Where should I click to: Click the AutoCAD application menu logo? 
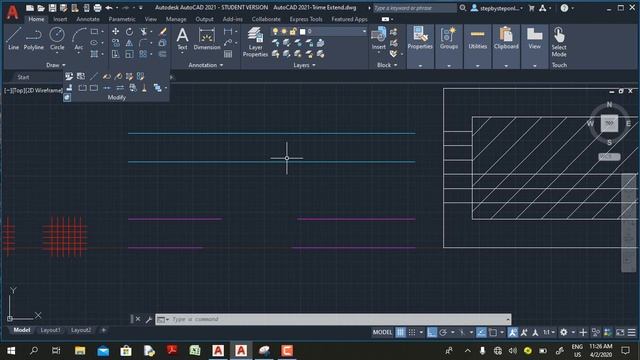(x=12, y=12)
